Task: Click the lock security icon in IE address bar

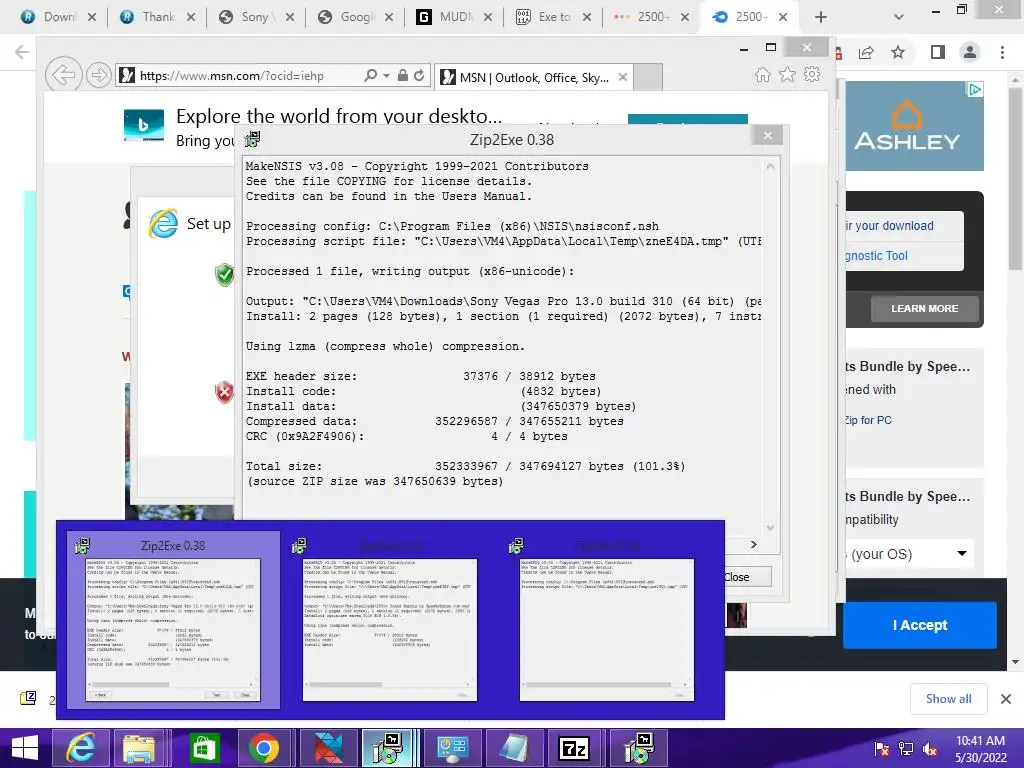Action: click(403, 76)
